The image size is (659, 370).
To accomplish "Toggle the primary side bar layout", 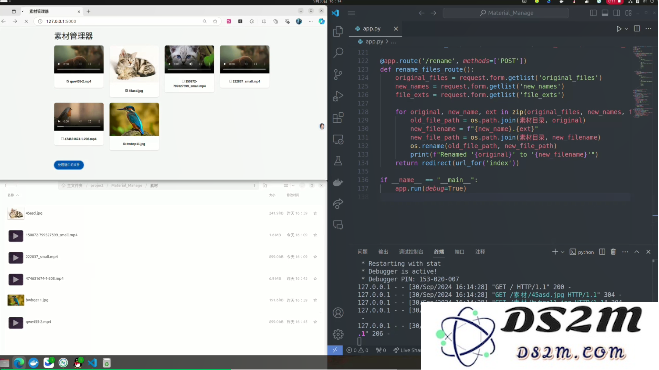I will click(593, 13).
